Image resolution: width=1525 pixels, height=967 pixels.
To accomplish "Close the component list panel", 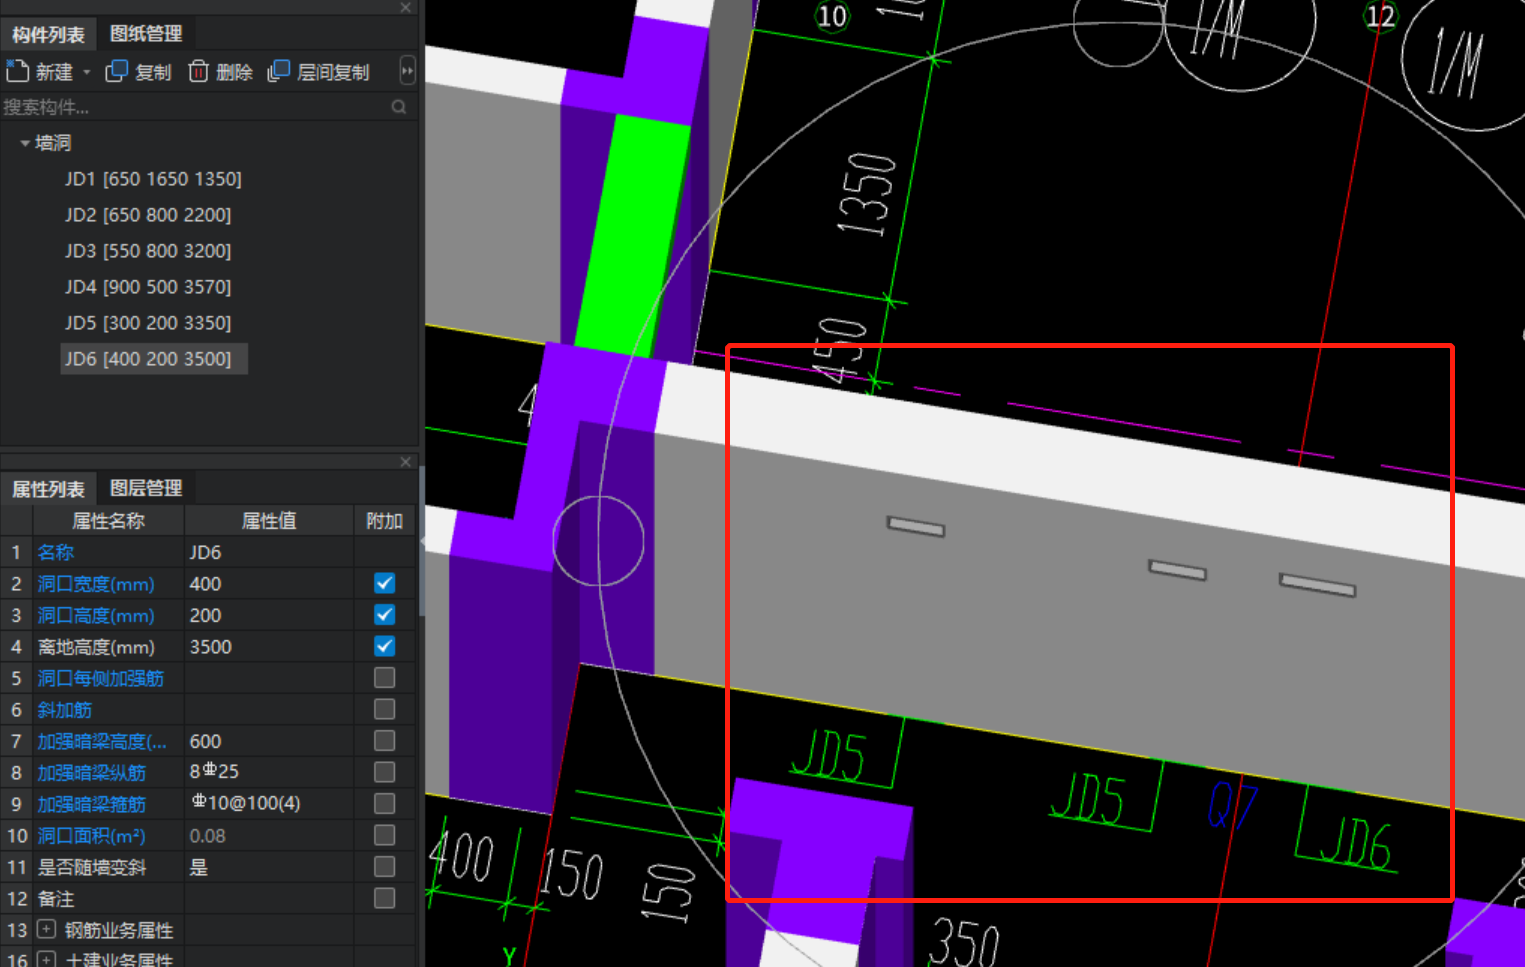I will 405,8.
